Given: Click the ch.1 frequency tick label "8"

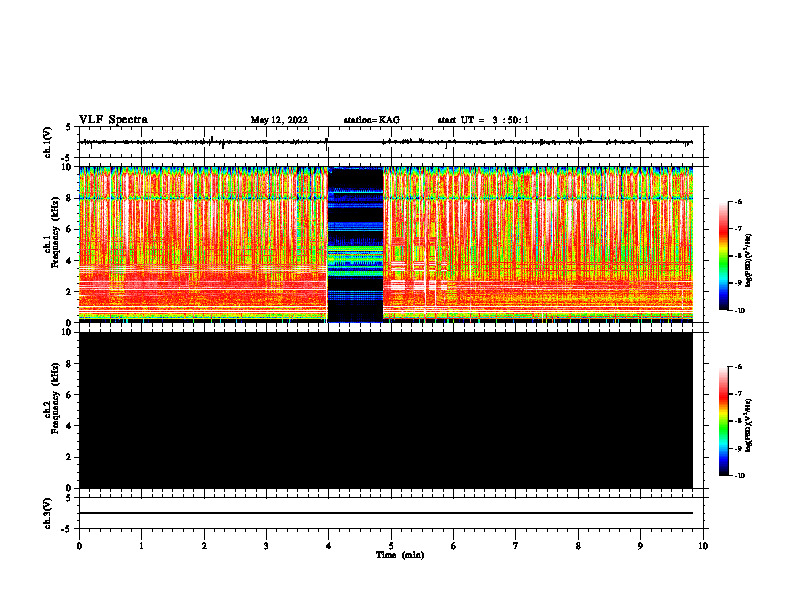Looking at the screenshot, I should pyautogui.click(x=70, y=198).
